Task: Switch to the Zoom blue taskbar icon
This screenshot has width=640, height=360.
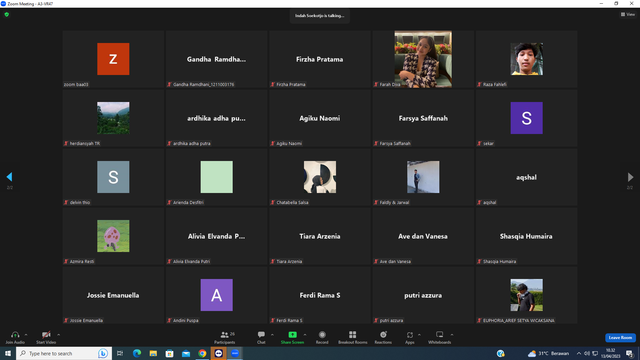Action: pyautogui.click(x=235, y=353)
